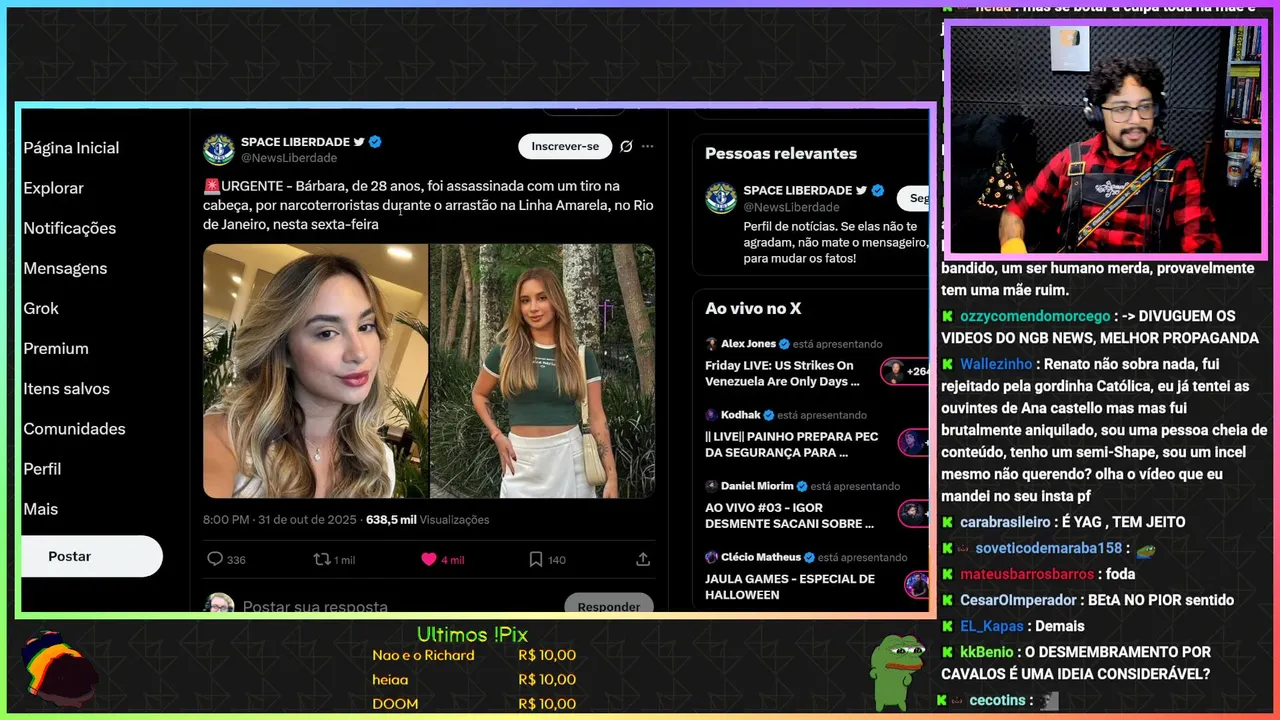The height and width of the screenshot is (720, 1280).
Task: Open the Grok circle icon beside Inscrever-se
Action: click(x=626, y=146)
